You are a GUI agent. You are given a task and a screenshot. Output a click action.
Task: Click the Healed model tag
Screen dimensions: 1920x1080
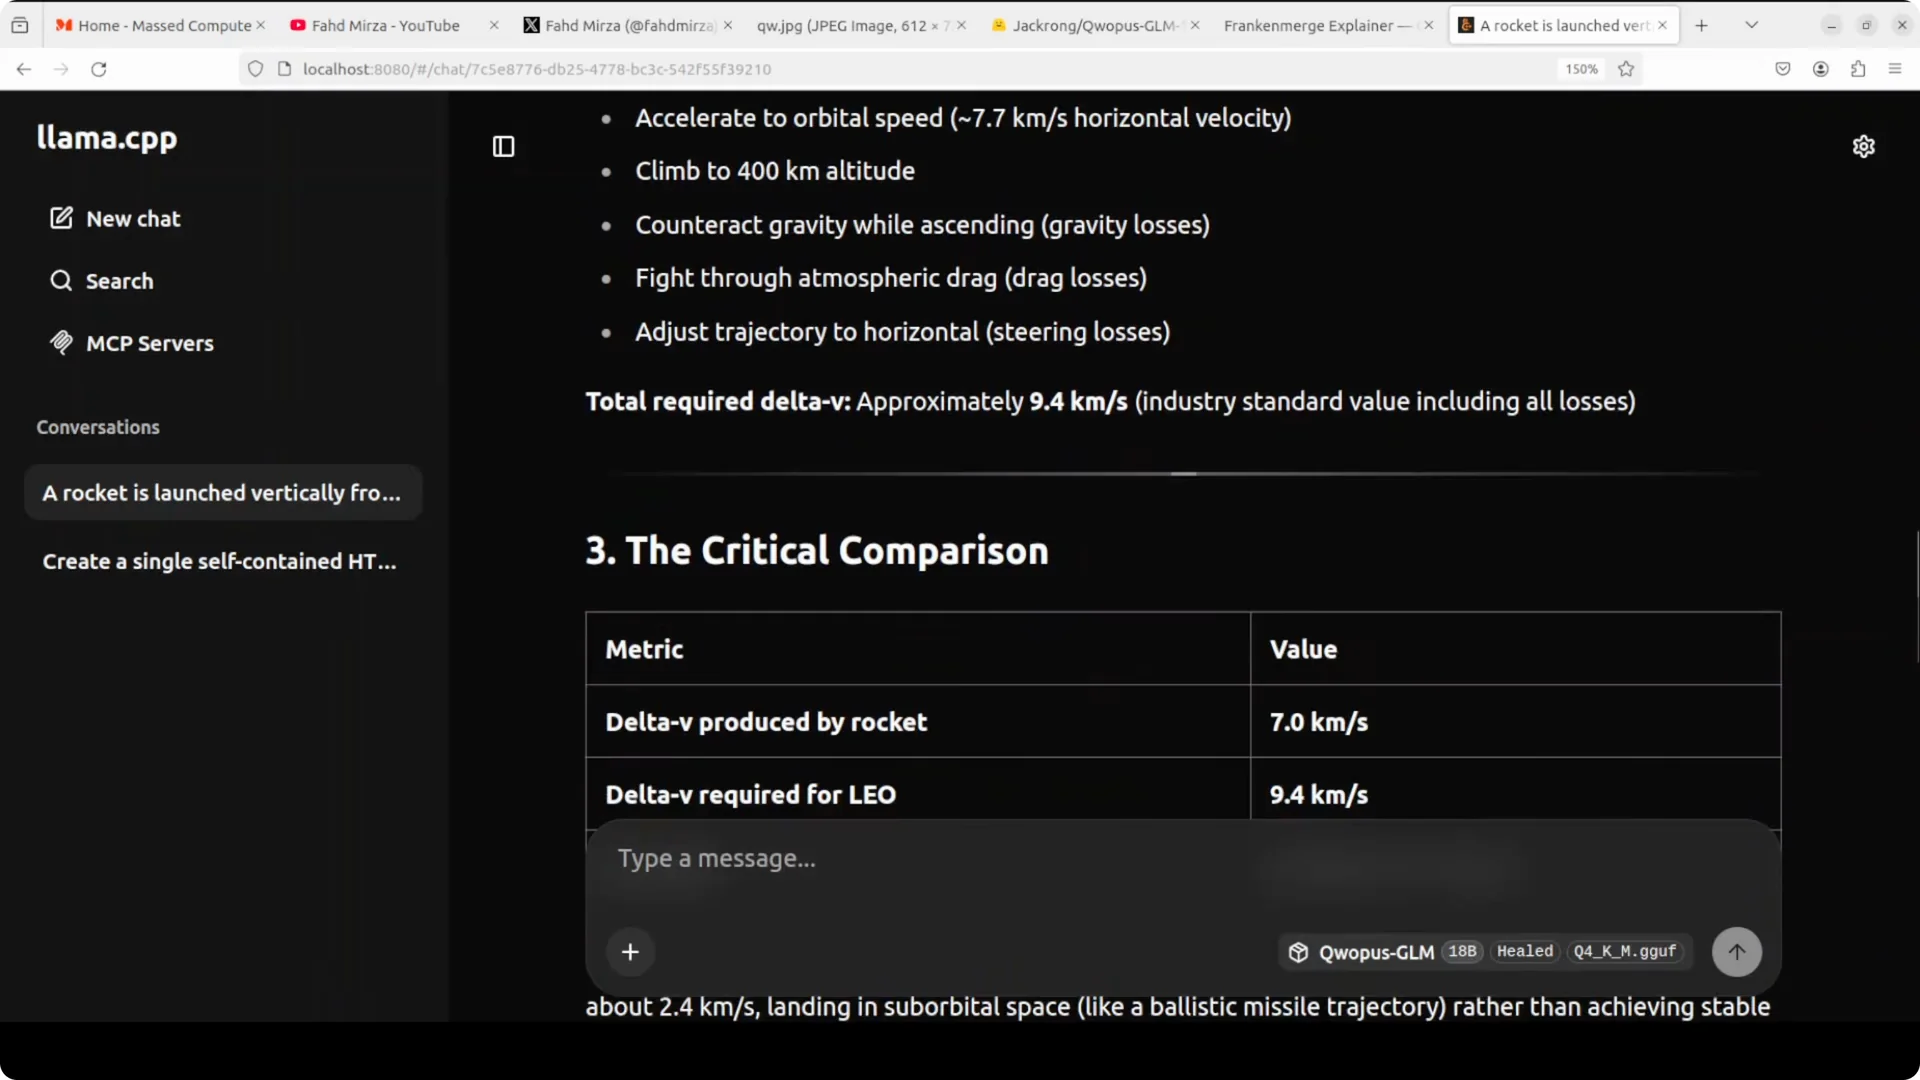(1524, 951)
